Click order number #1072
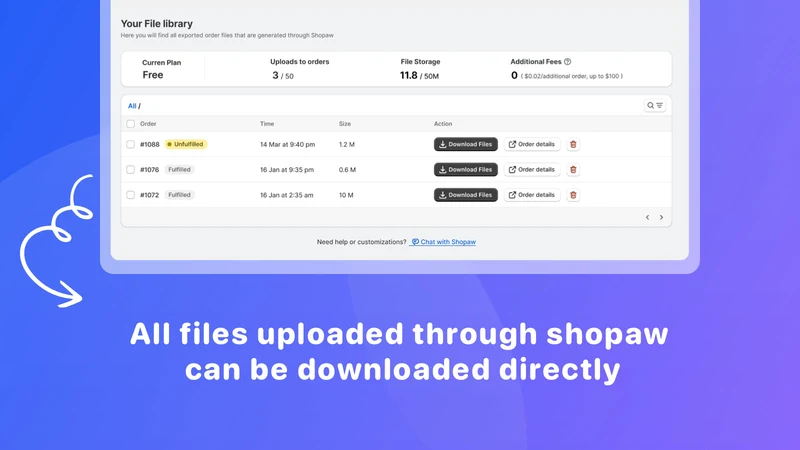The height and width of the screenshot is (450, 800). coord(149,195)
